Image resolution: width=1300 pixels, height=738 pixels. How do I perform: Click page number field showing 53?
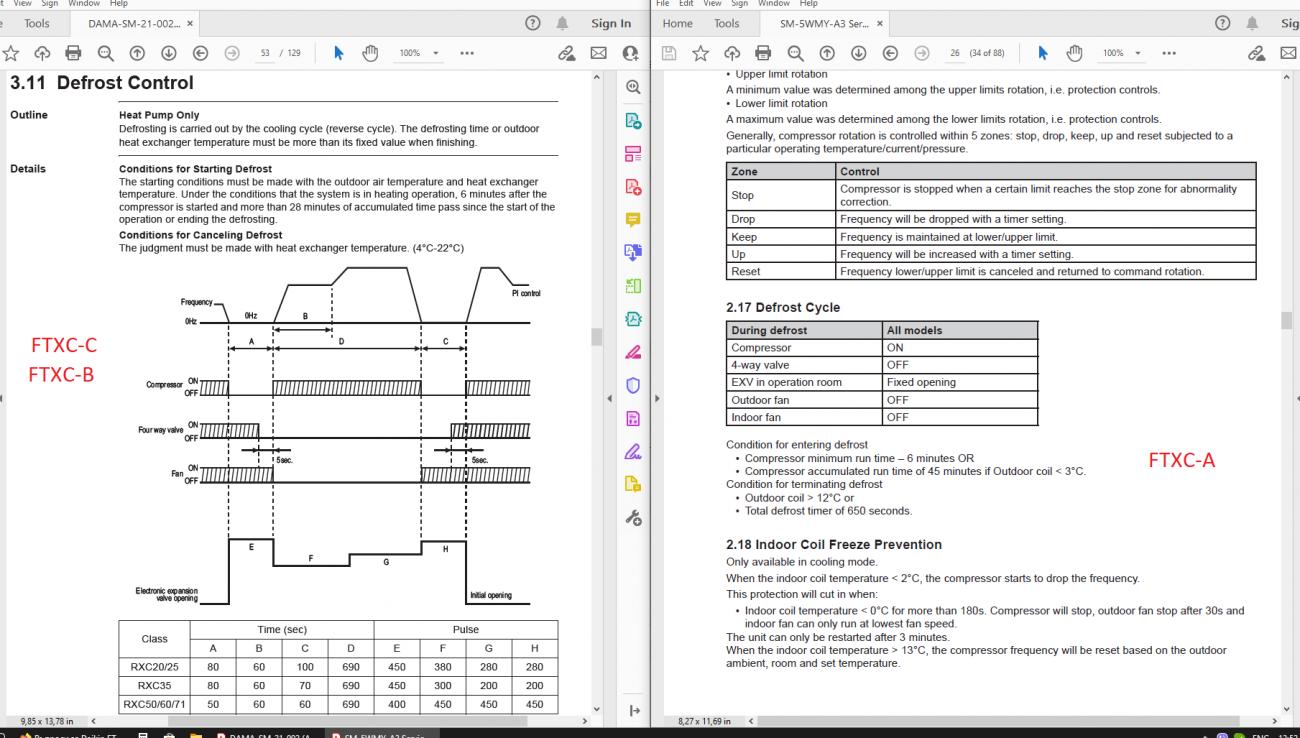265,53
